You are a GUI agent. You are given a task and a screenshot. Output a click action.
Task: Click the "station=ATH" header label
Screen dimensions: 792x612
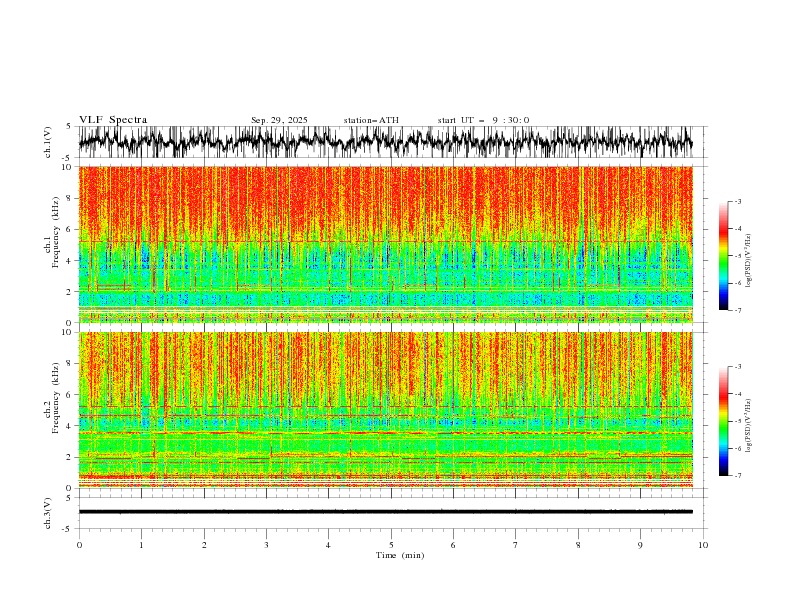(371, 120)
